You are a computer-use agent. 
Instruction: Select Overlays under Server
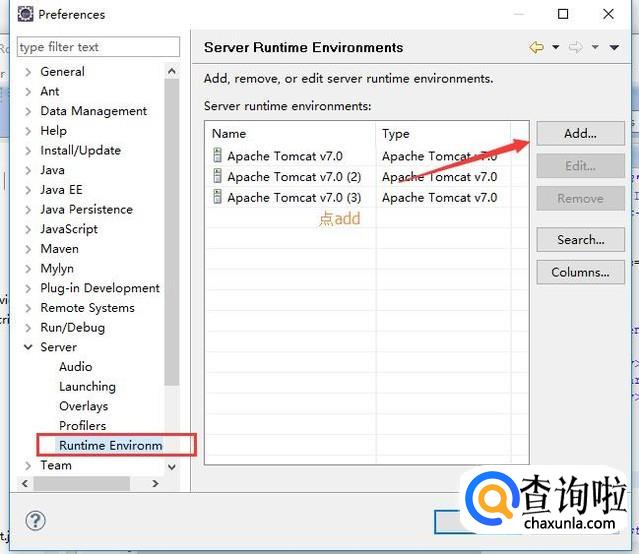click(x=84, y=406)
